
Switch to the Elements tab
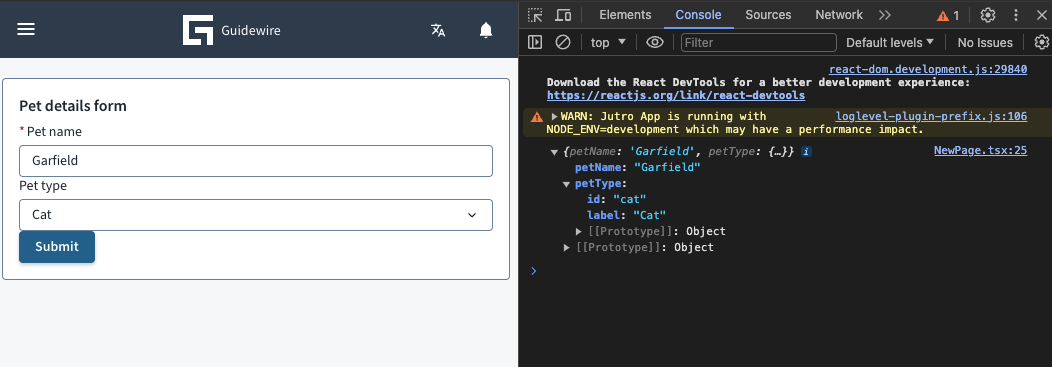tap(625, 15)
